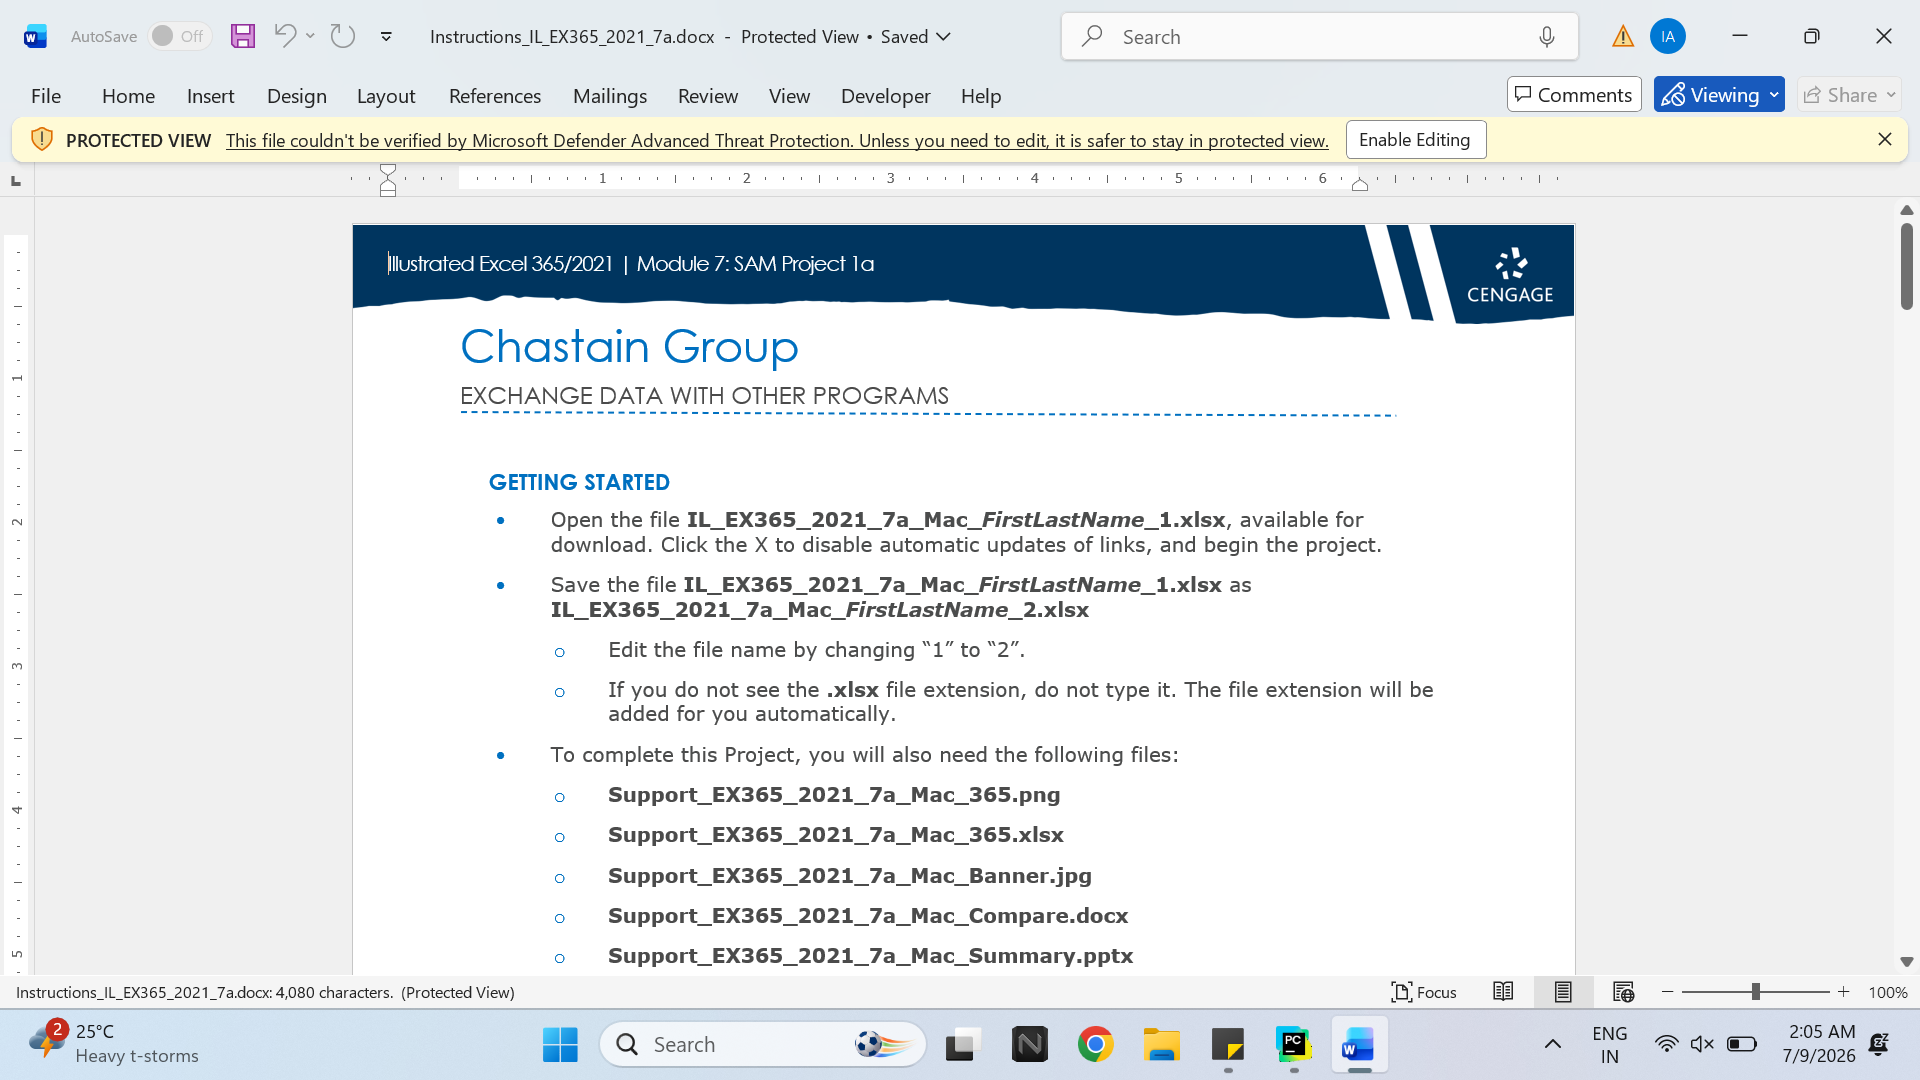Click the Defender protected view warning link
Screen dimensions: 1920x1080
coord(777,141)
